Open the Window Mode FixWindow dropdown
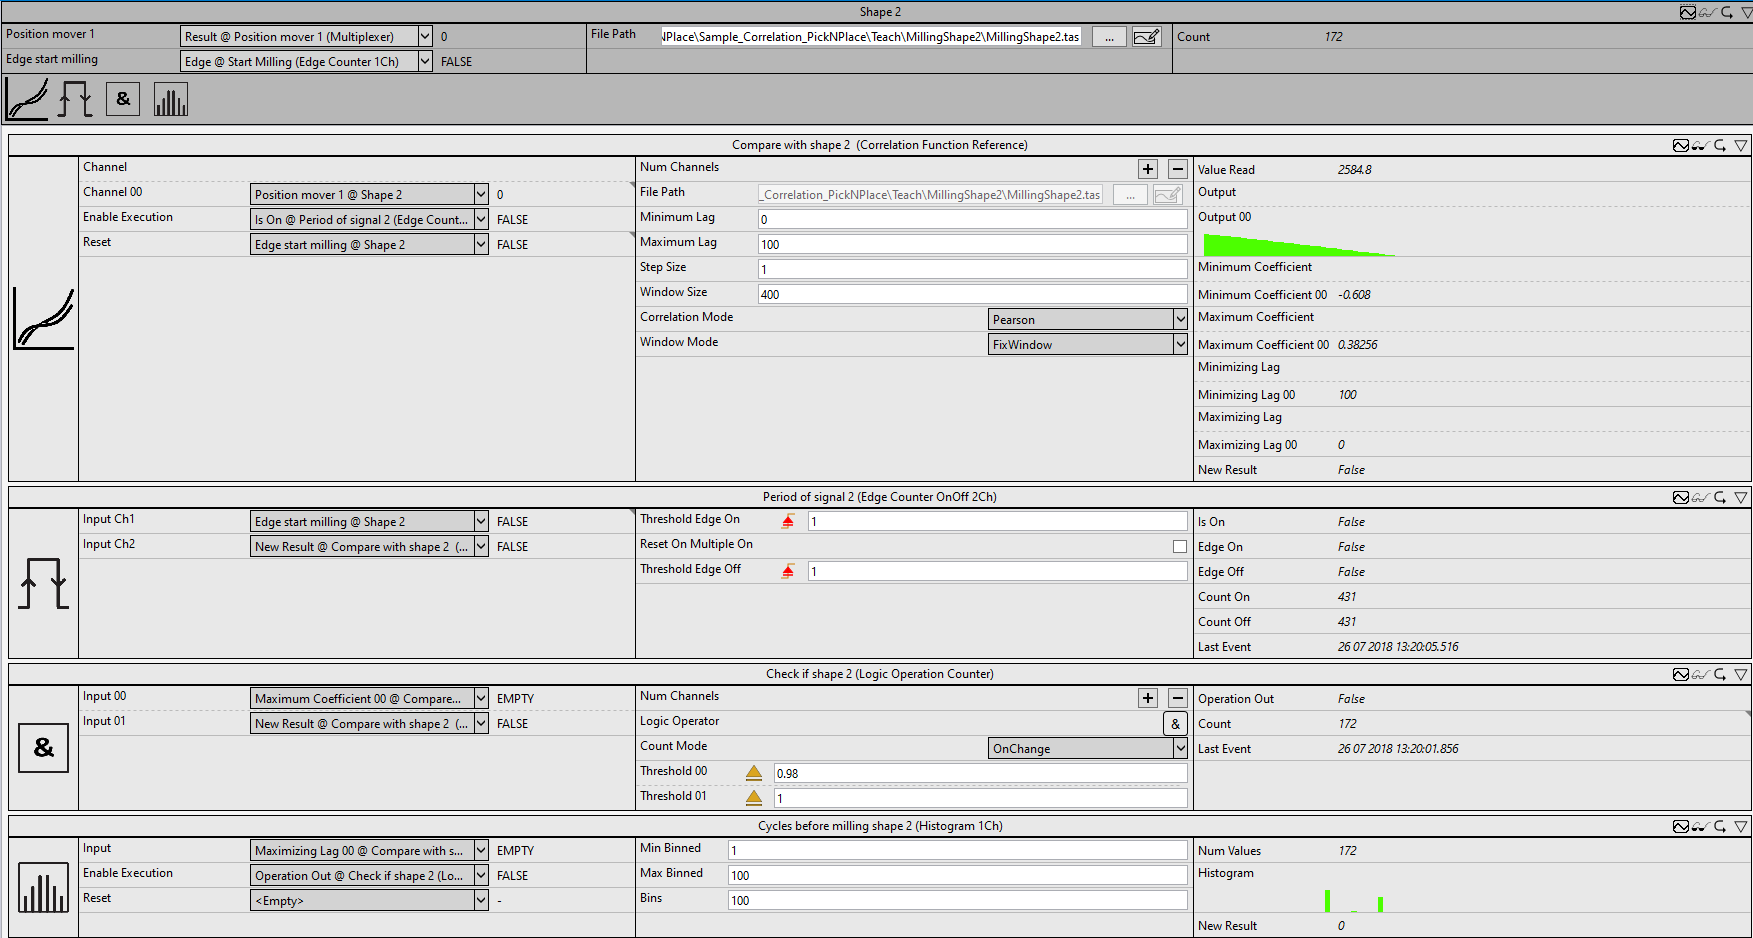Screen dimensions: 1753x938 [1088, 344]
